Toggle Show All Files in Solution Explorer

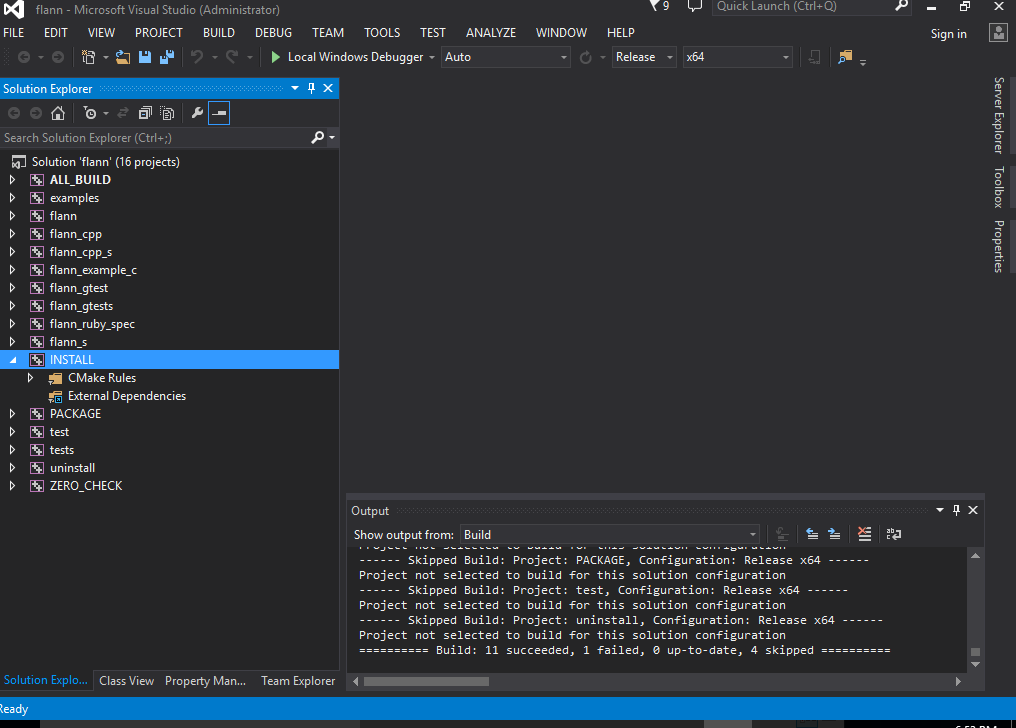click(167, 113)
